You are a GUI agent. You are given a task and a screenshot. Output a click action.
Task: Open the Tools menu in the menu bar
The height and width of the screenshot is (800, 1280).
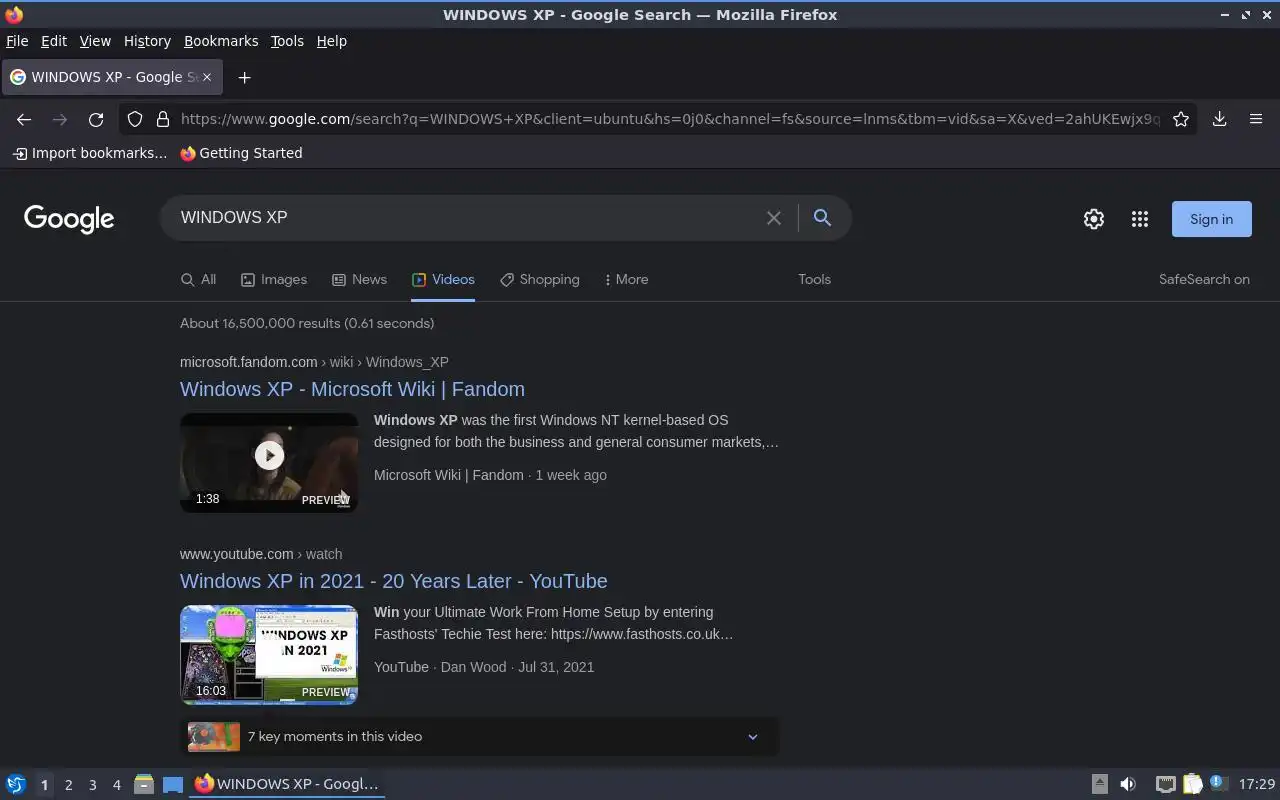point(287,41)
